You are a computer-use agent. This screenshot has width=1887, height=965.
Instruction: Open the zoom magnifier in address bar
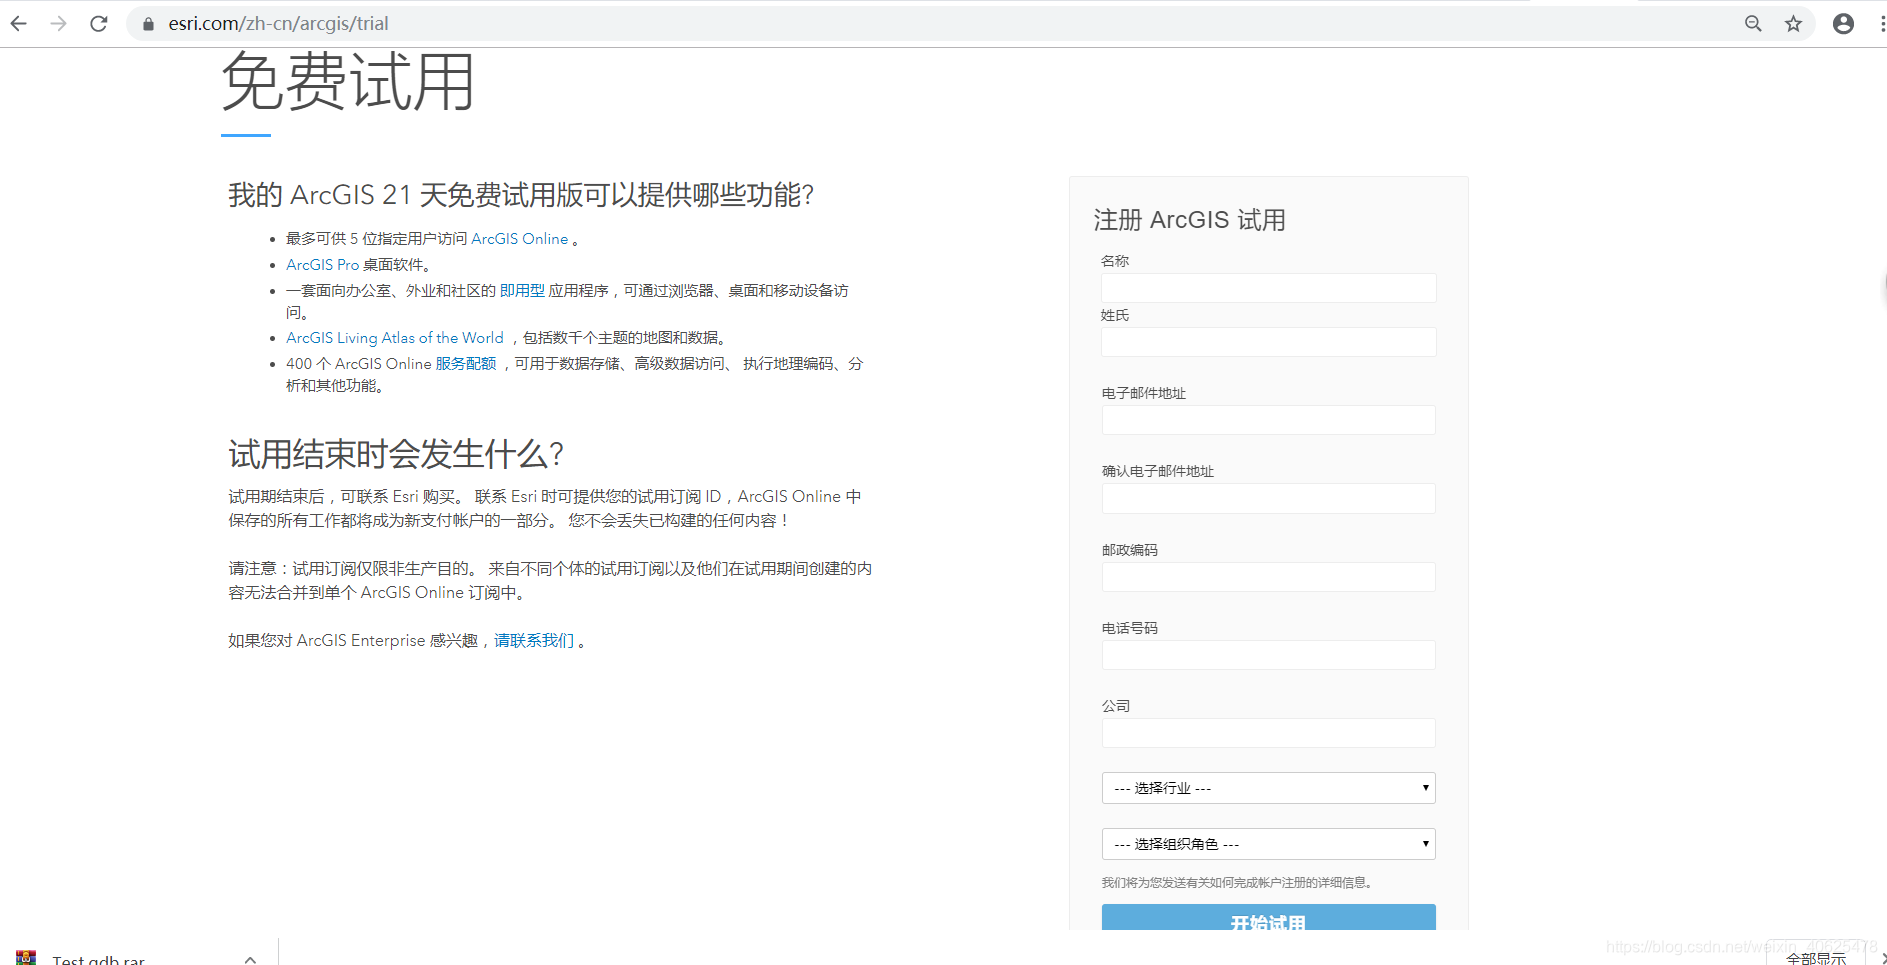[x=1753, y=23]
